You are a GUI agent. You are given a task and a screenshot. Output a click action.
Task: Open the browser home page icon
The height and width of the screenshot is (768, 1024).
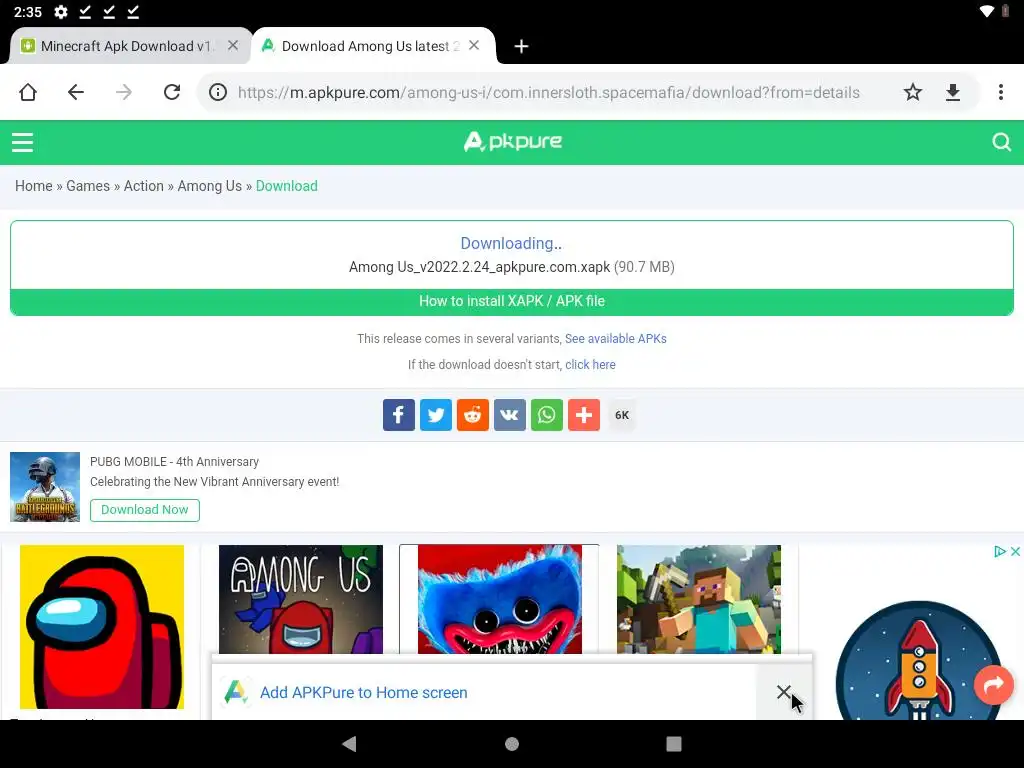pos(27,92)
